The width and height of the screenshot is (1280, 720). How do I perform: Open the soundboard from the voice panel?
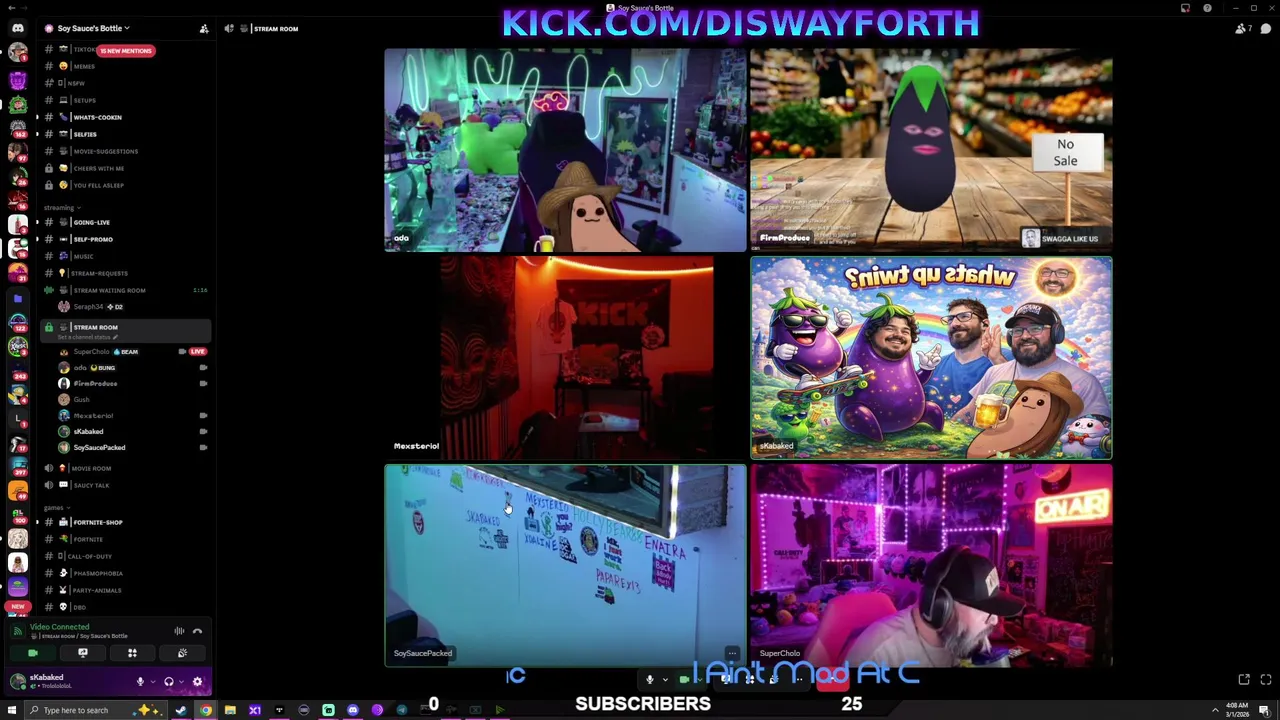pos(182,653)
